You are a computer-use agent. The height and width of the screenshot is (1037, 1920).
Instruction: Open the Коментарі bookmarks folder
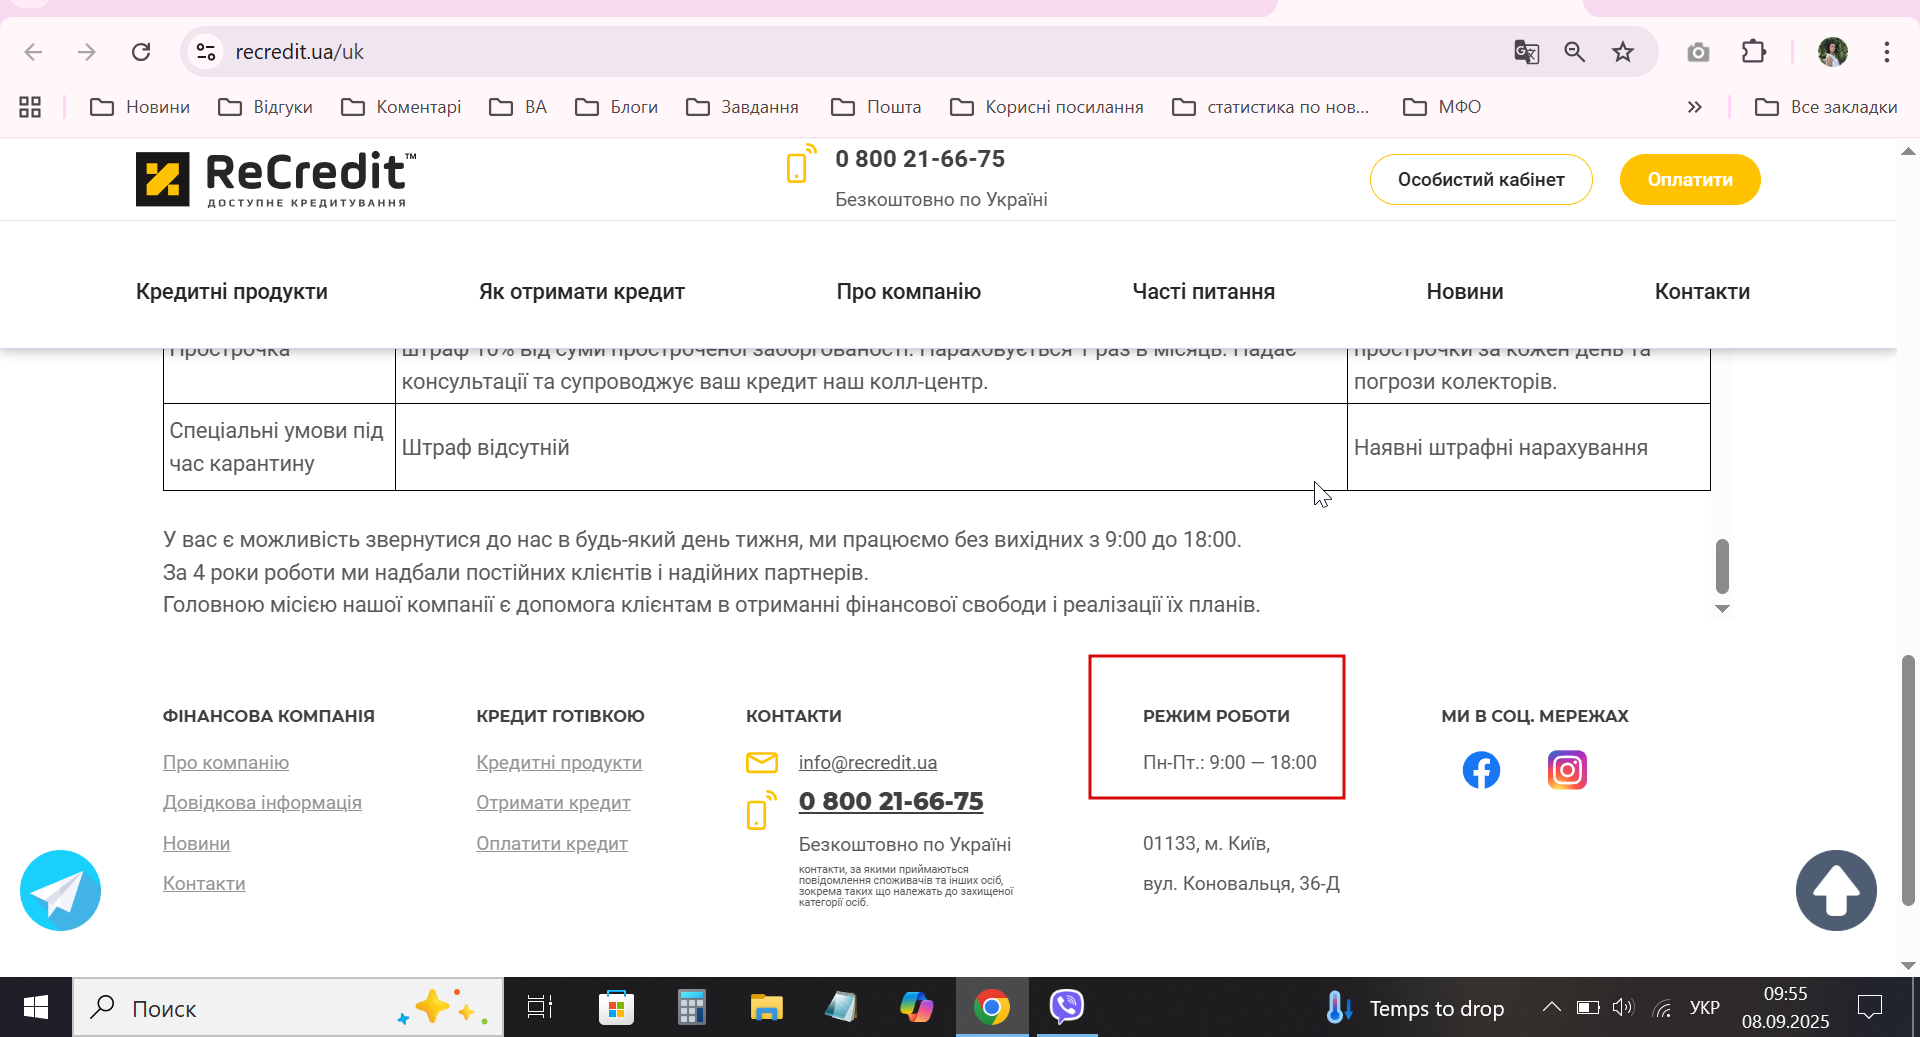click(x=401, y=107)
